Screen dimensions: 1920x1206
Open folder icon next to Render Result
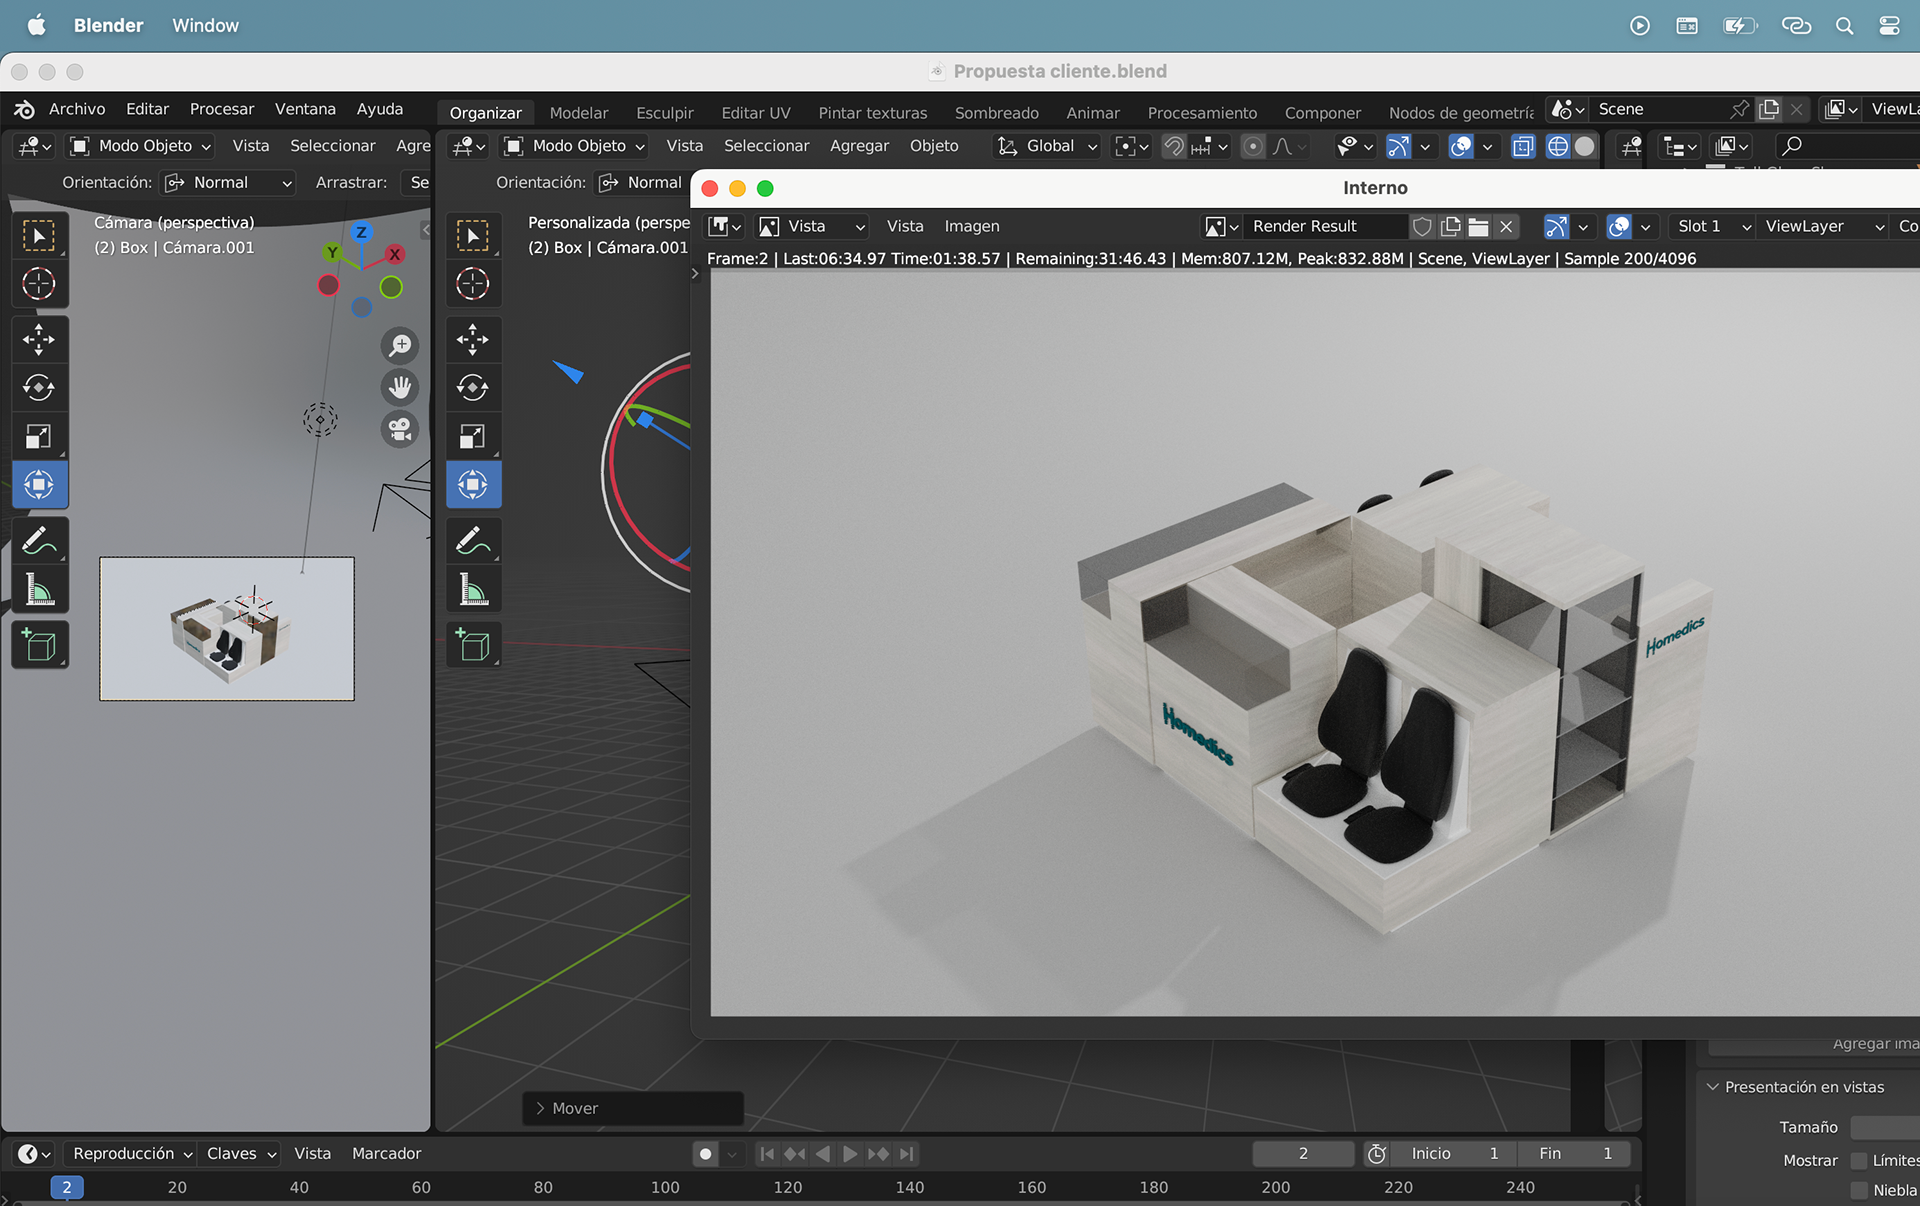pos(1478,227)
